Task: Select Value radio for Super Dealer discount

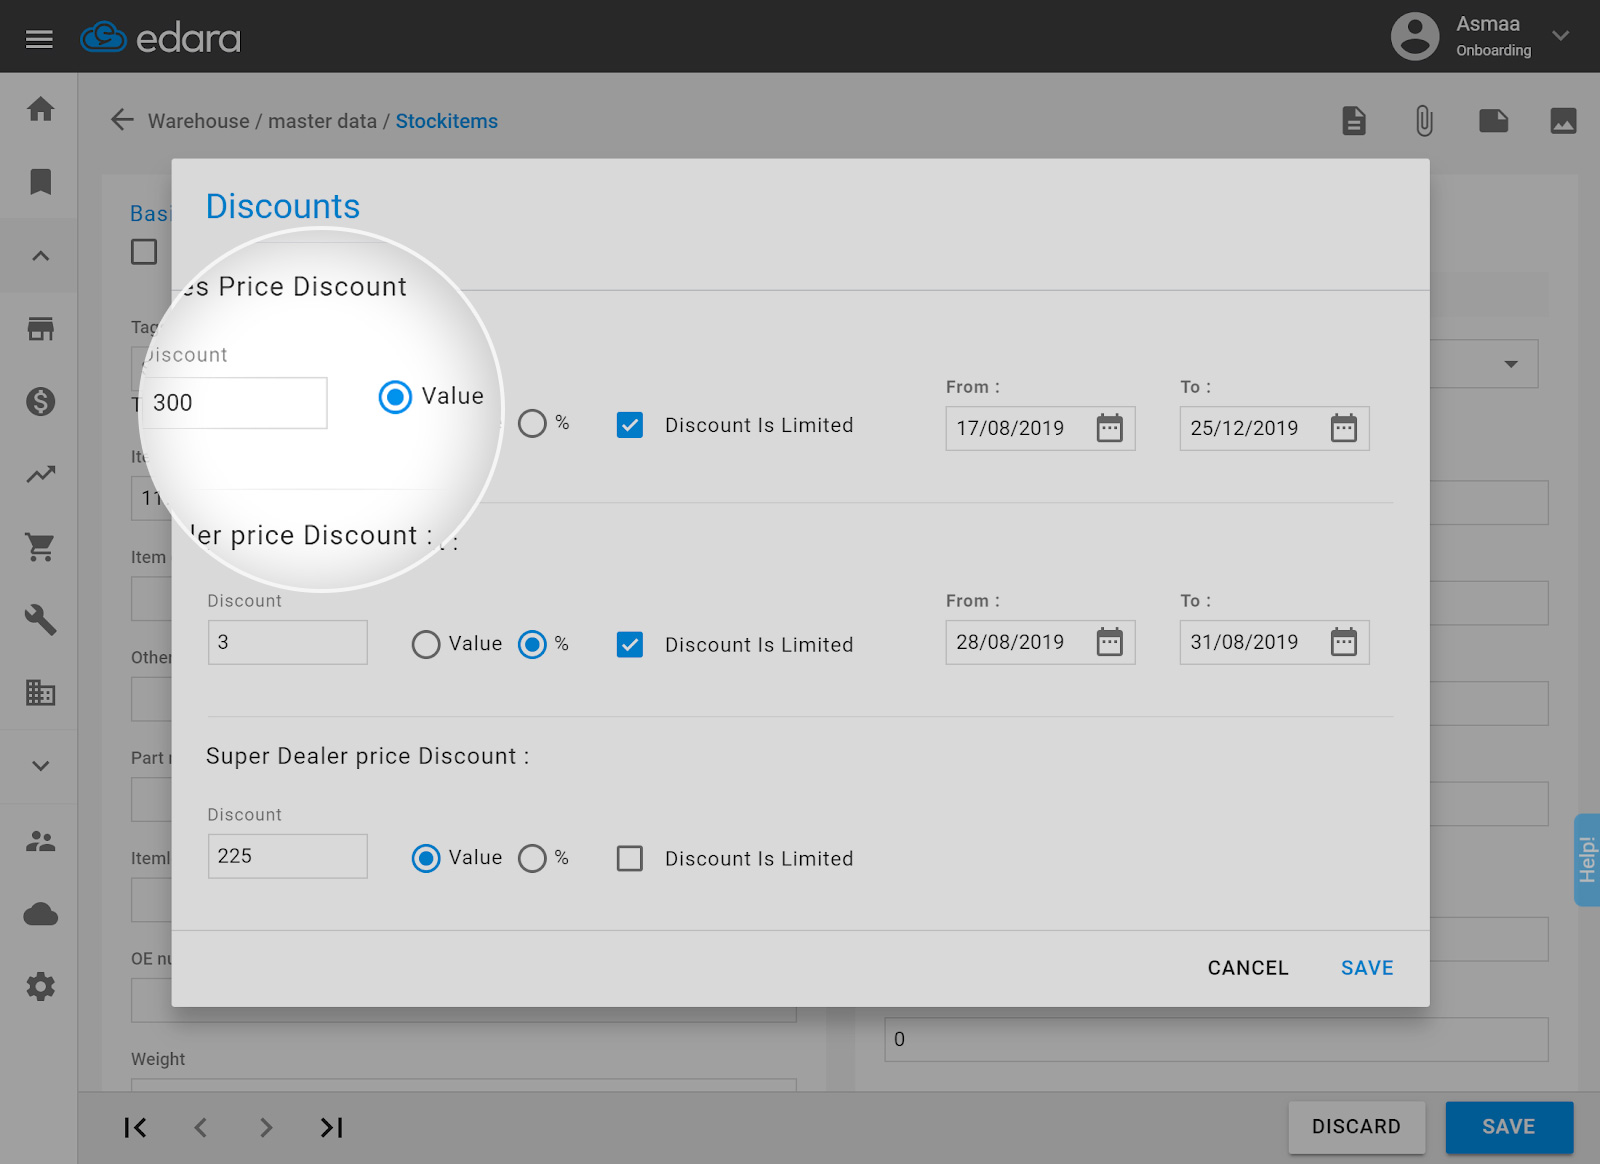Action: (x=426, y=859)
